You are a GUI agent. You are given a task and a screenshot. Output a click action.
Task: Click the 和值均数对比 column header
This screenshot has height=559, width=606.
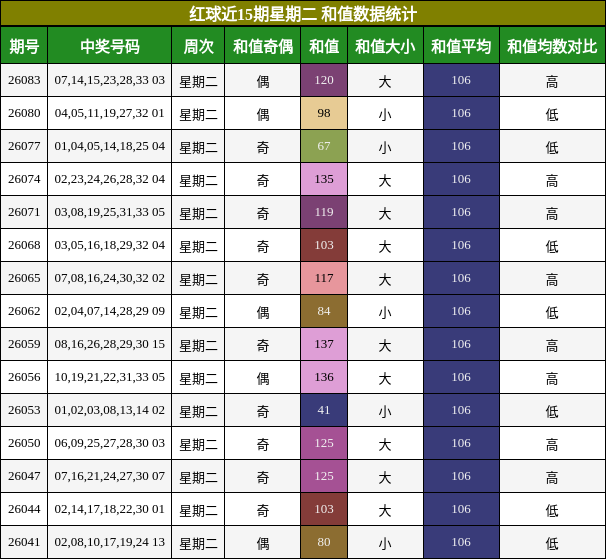(x=552, y=45)
